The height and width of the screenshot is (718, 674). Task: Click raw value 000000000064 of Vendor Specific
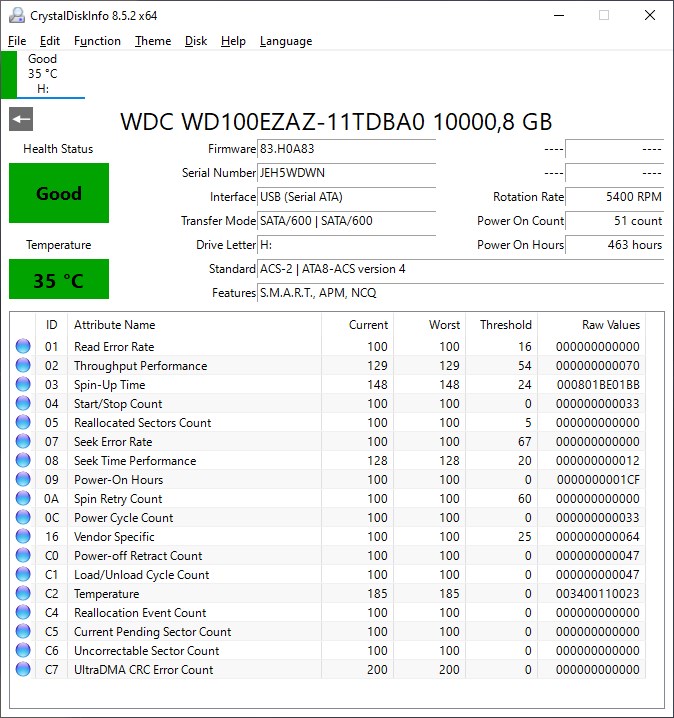[598, 537]
